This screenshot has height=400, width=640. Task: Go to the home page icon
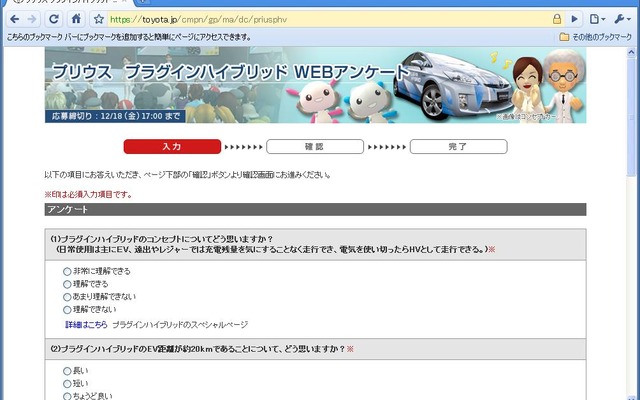[76, 19]
